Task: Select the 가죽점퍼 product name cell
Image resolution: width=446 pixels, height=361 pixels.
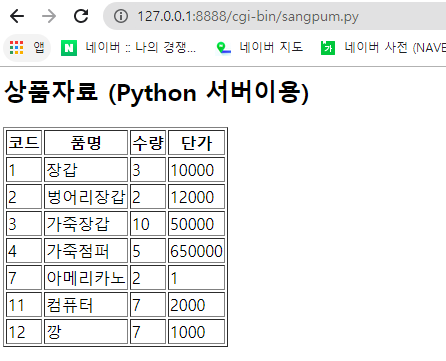Action: 86,251
